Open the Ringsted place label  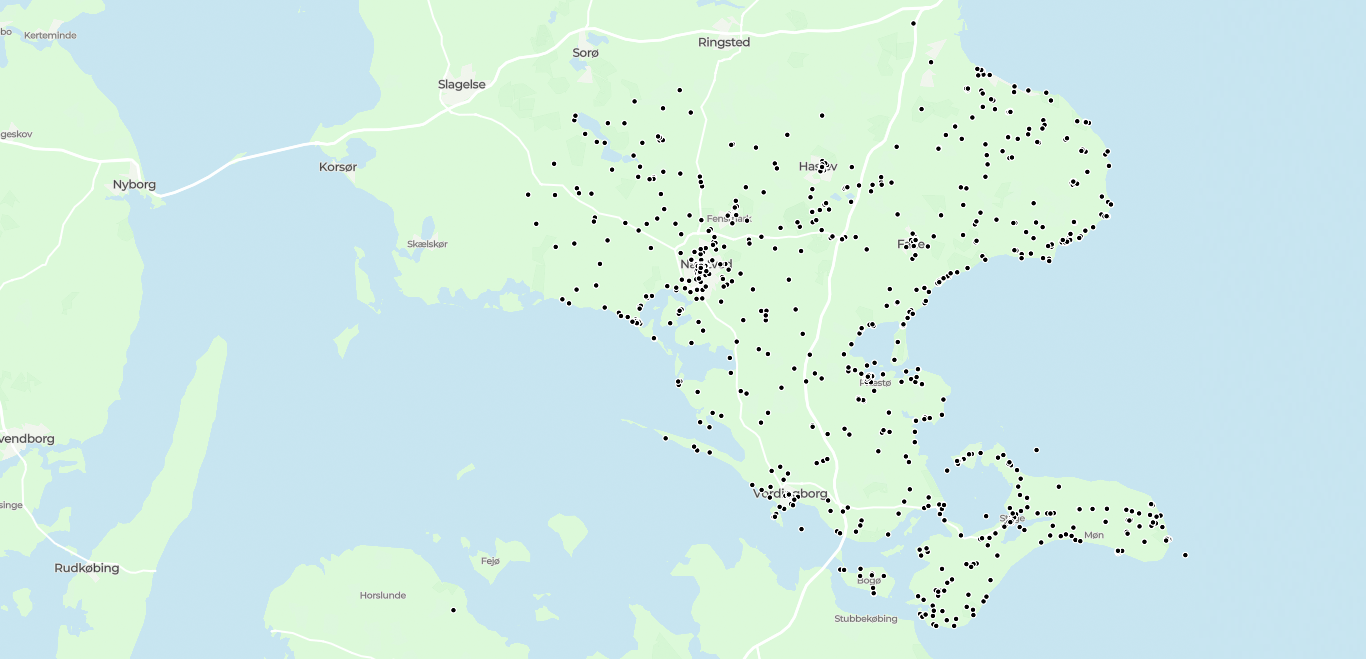coord(724,43)
